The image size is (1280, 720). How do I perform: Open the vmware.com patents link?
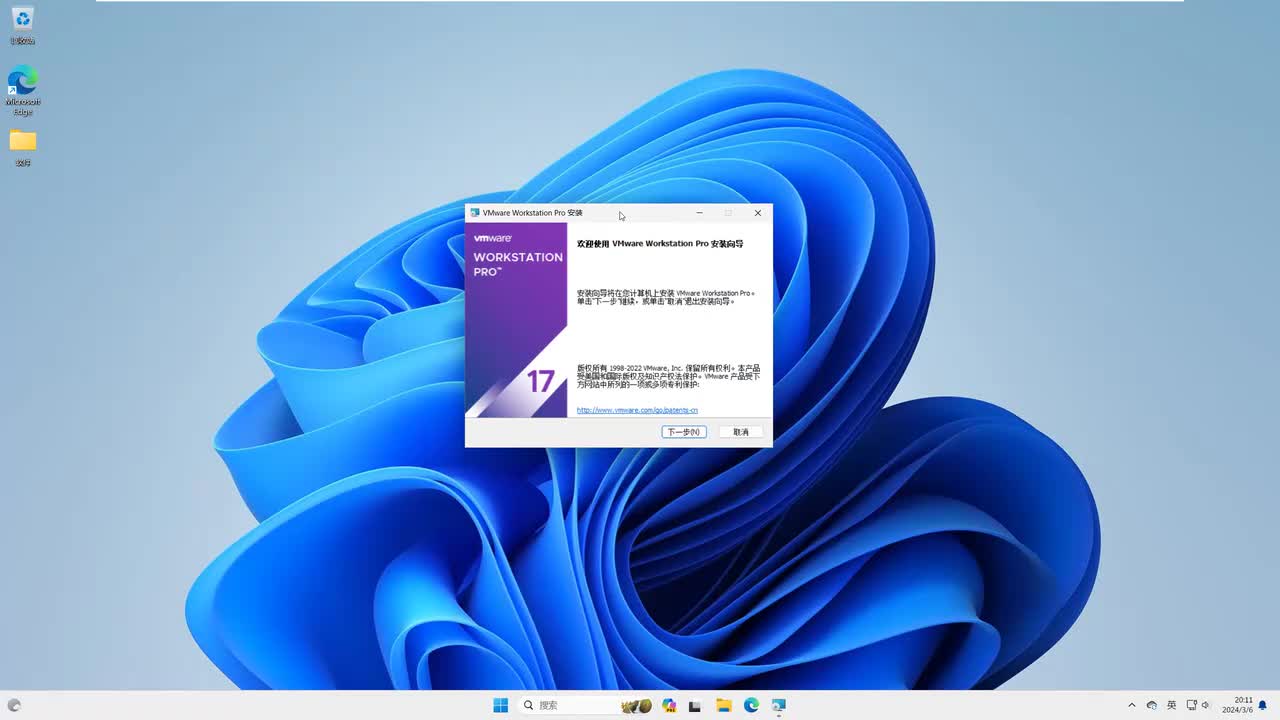[x=637, y=410]
